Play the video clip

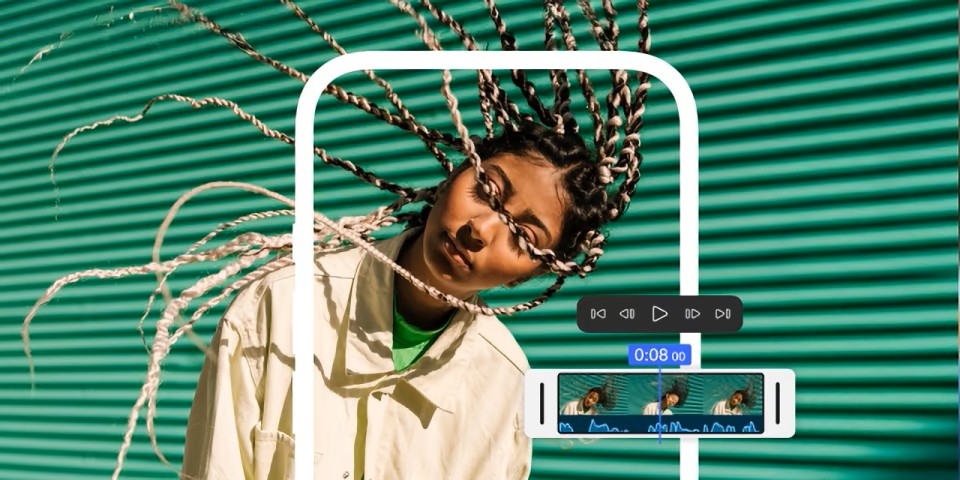(x=659, y=314)
